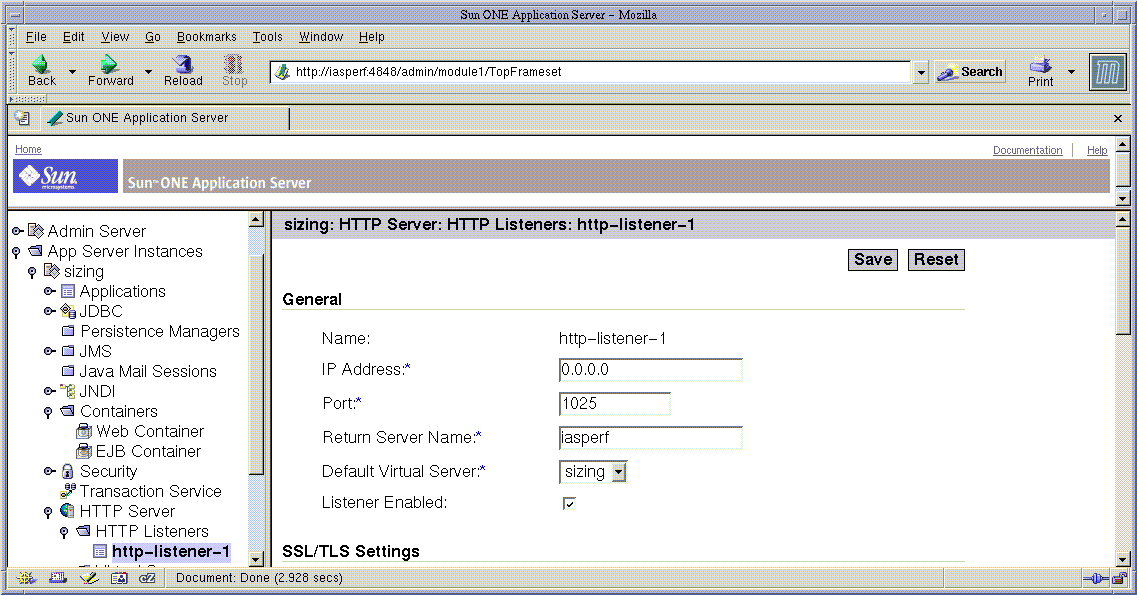Close the current browser tab
Image resolution: width=1137 pixels, height=595 pixels.
click(1117, 118)
